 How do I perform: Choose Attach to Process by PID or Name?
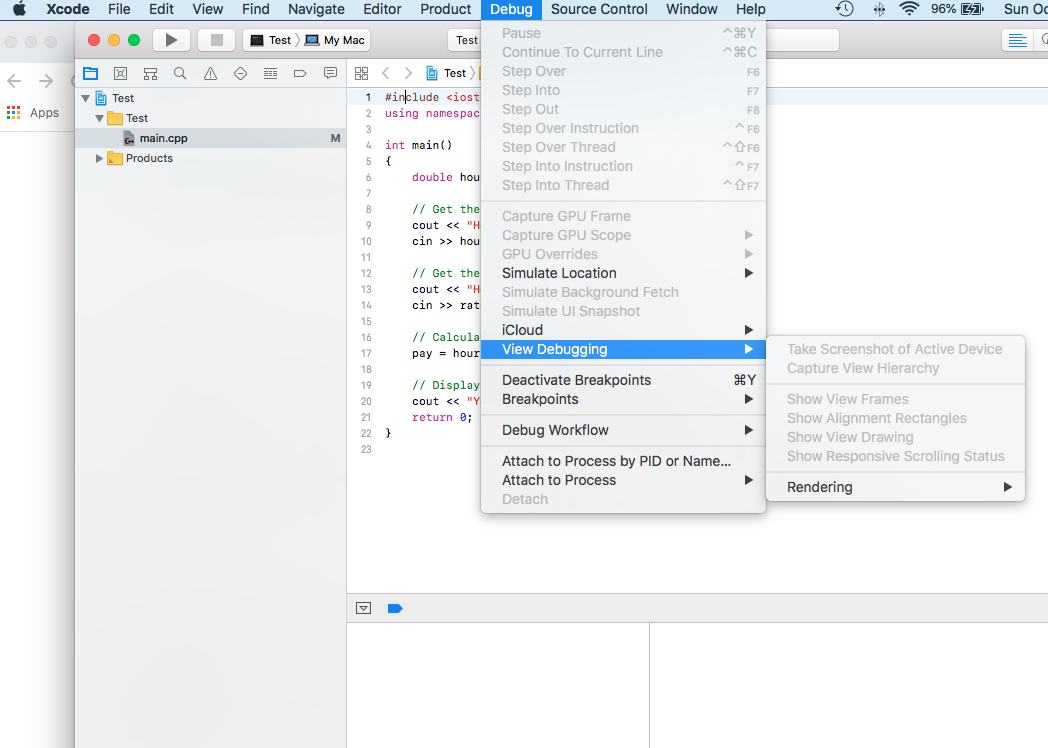pos(623,461)
